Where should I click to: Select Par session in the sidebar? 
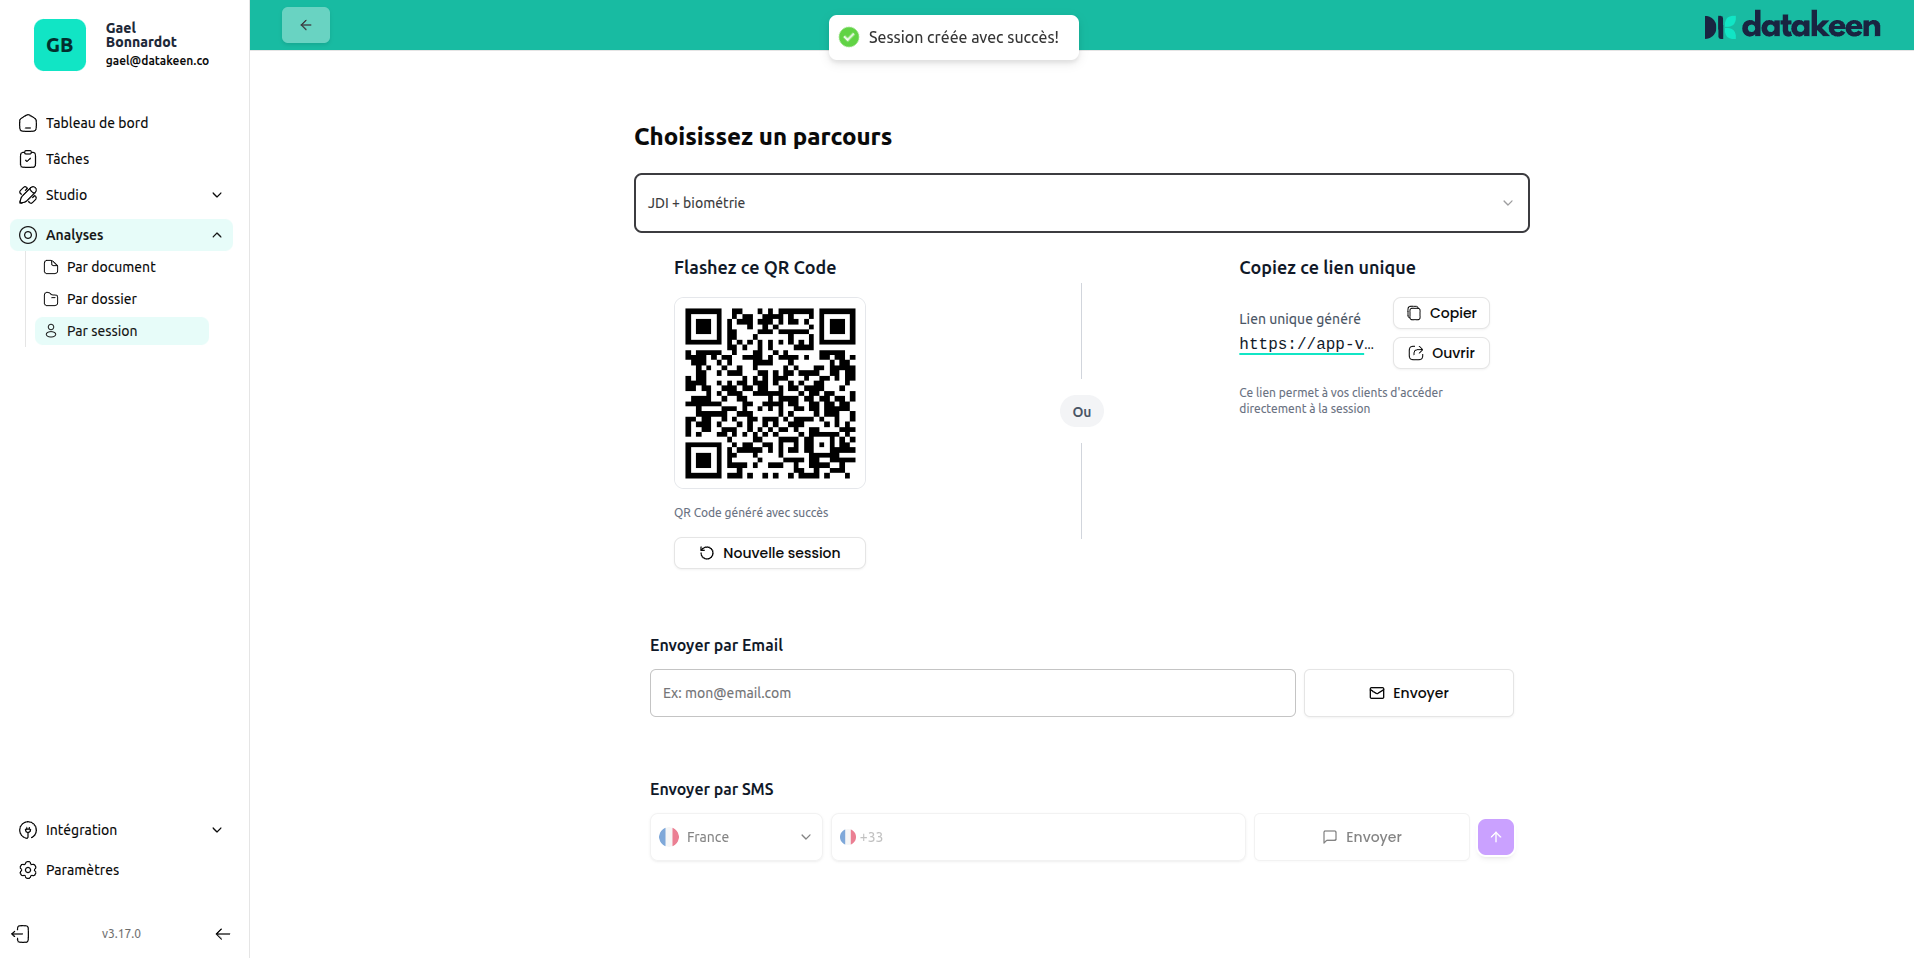coord(101,330)
